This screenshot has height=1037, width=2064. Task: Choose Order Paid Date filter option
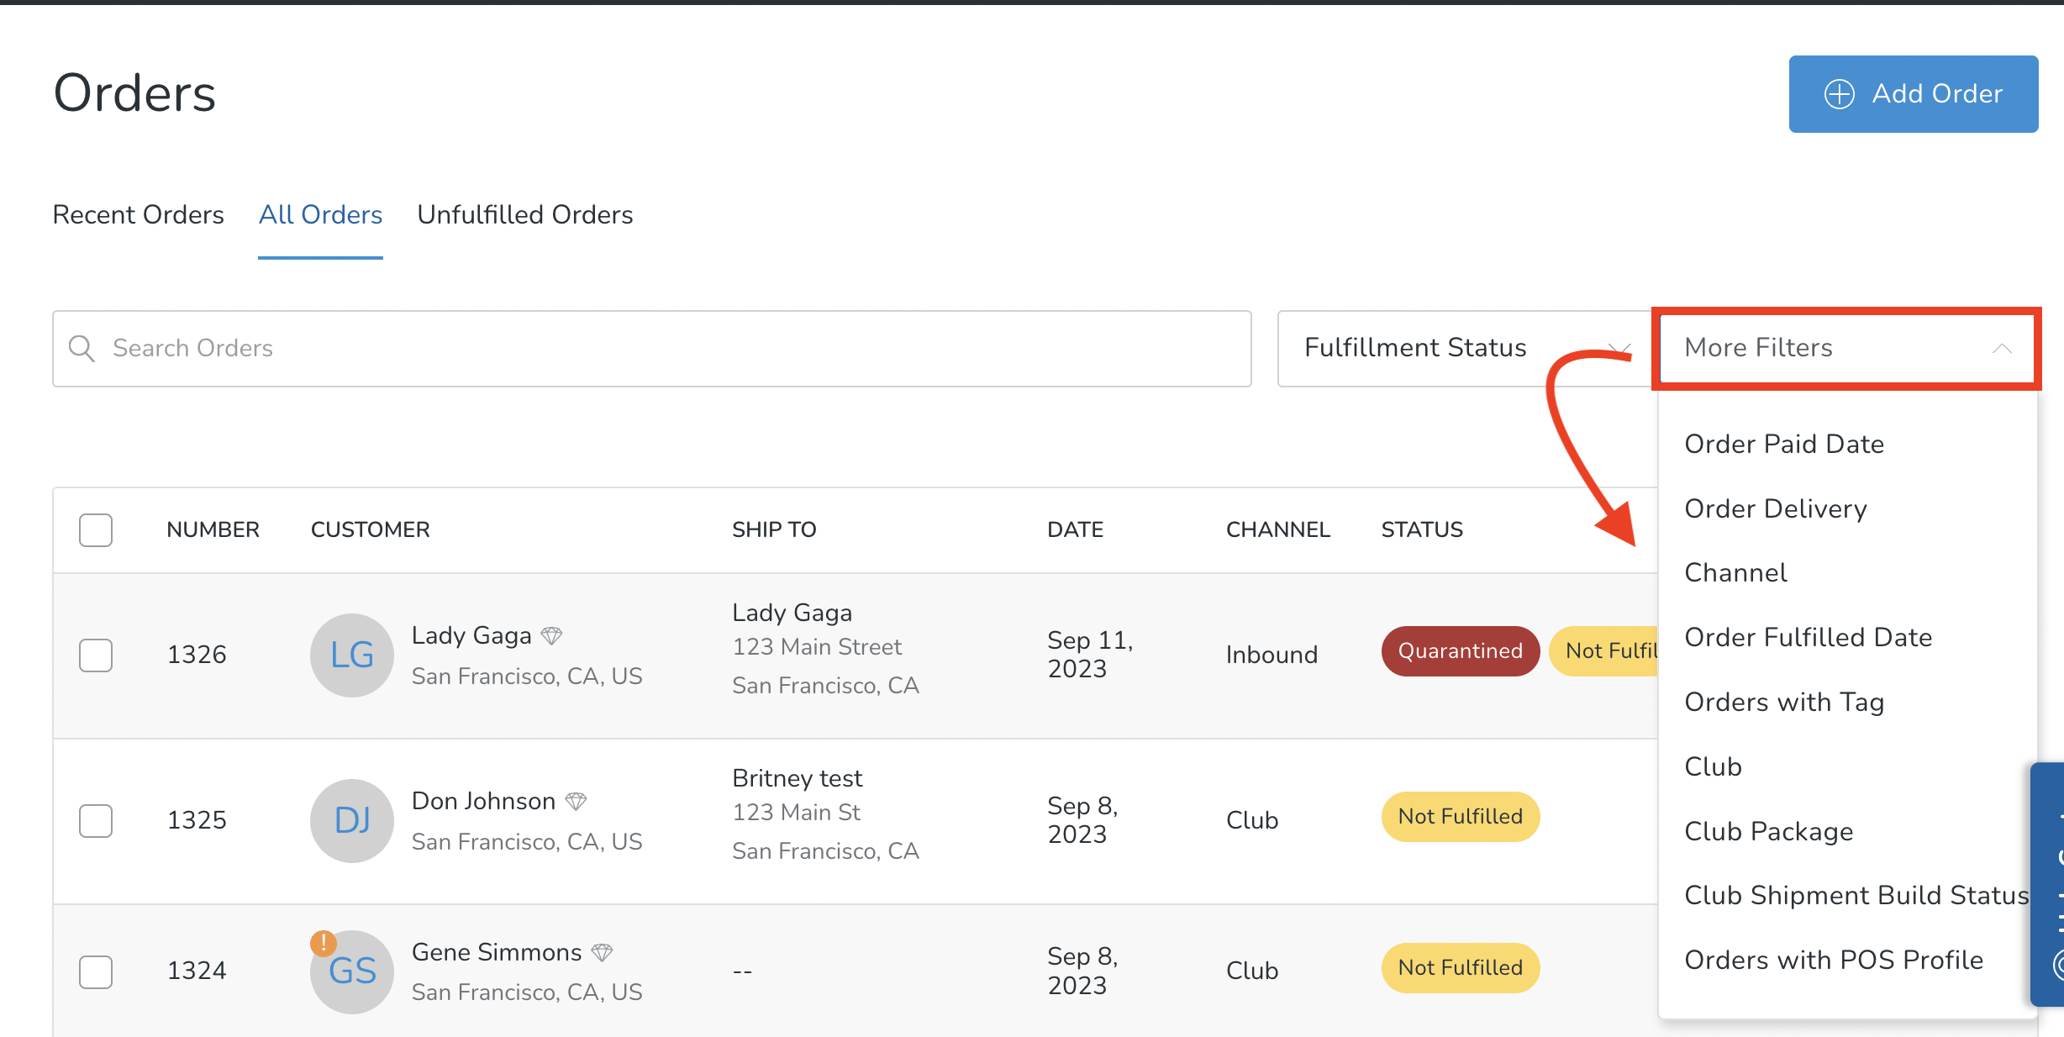[x=1783, y=444]
